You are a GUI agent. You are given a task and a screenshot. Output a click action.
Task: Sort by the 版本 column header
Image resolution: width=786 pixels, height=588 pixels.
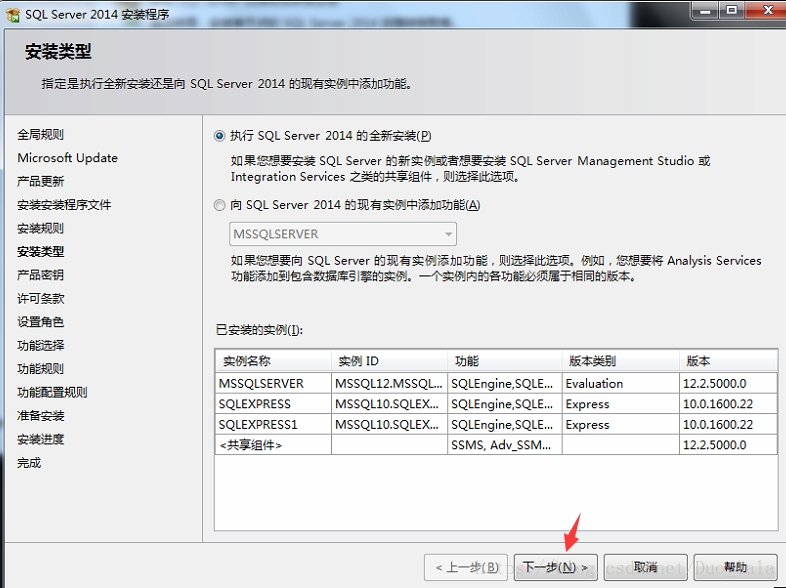728,361
